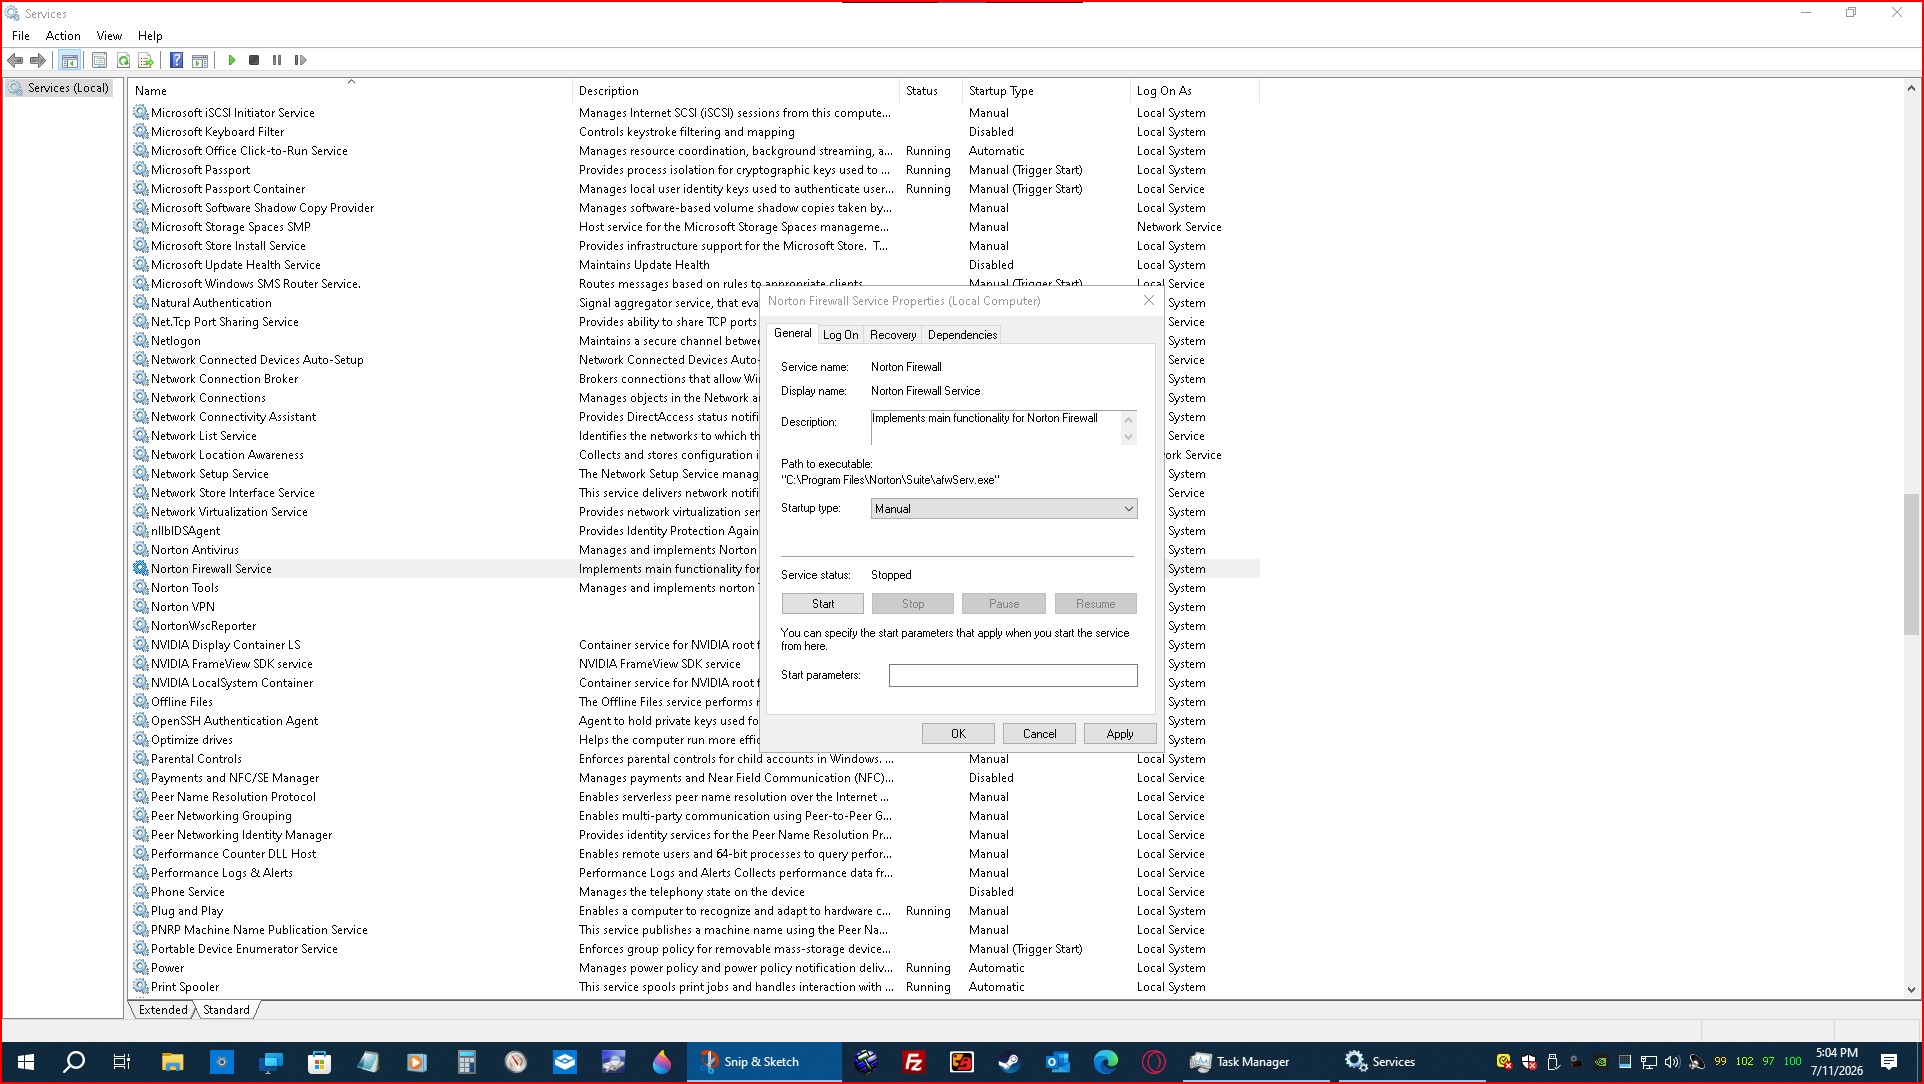This screenshot has width=1924, height=1084.
Task: Restart the service with the toolbar restart icon
Action: pos(300,60)
